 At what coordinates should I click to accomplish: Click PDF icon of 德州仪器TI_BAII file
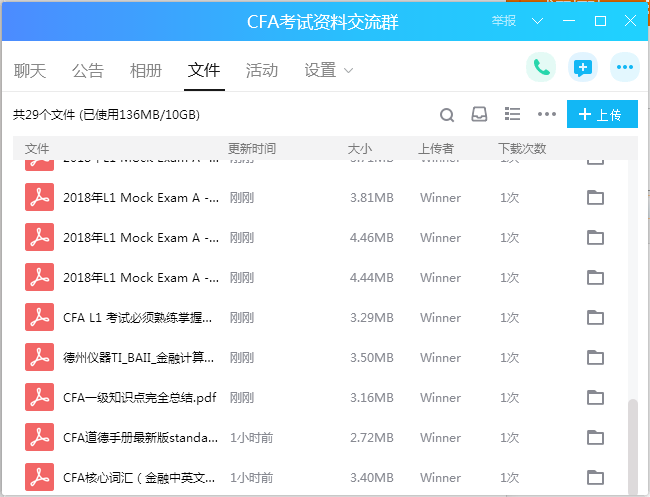(39, 357)
